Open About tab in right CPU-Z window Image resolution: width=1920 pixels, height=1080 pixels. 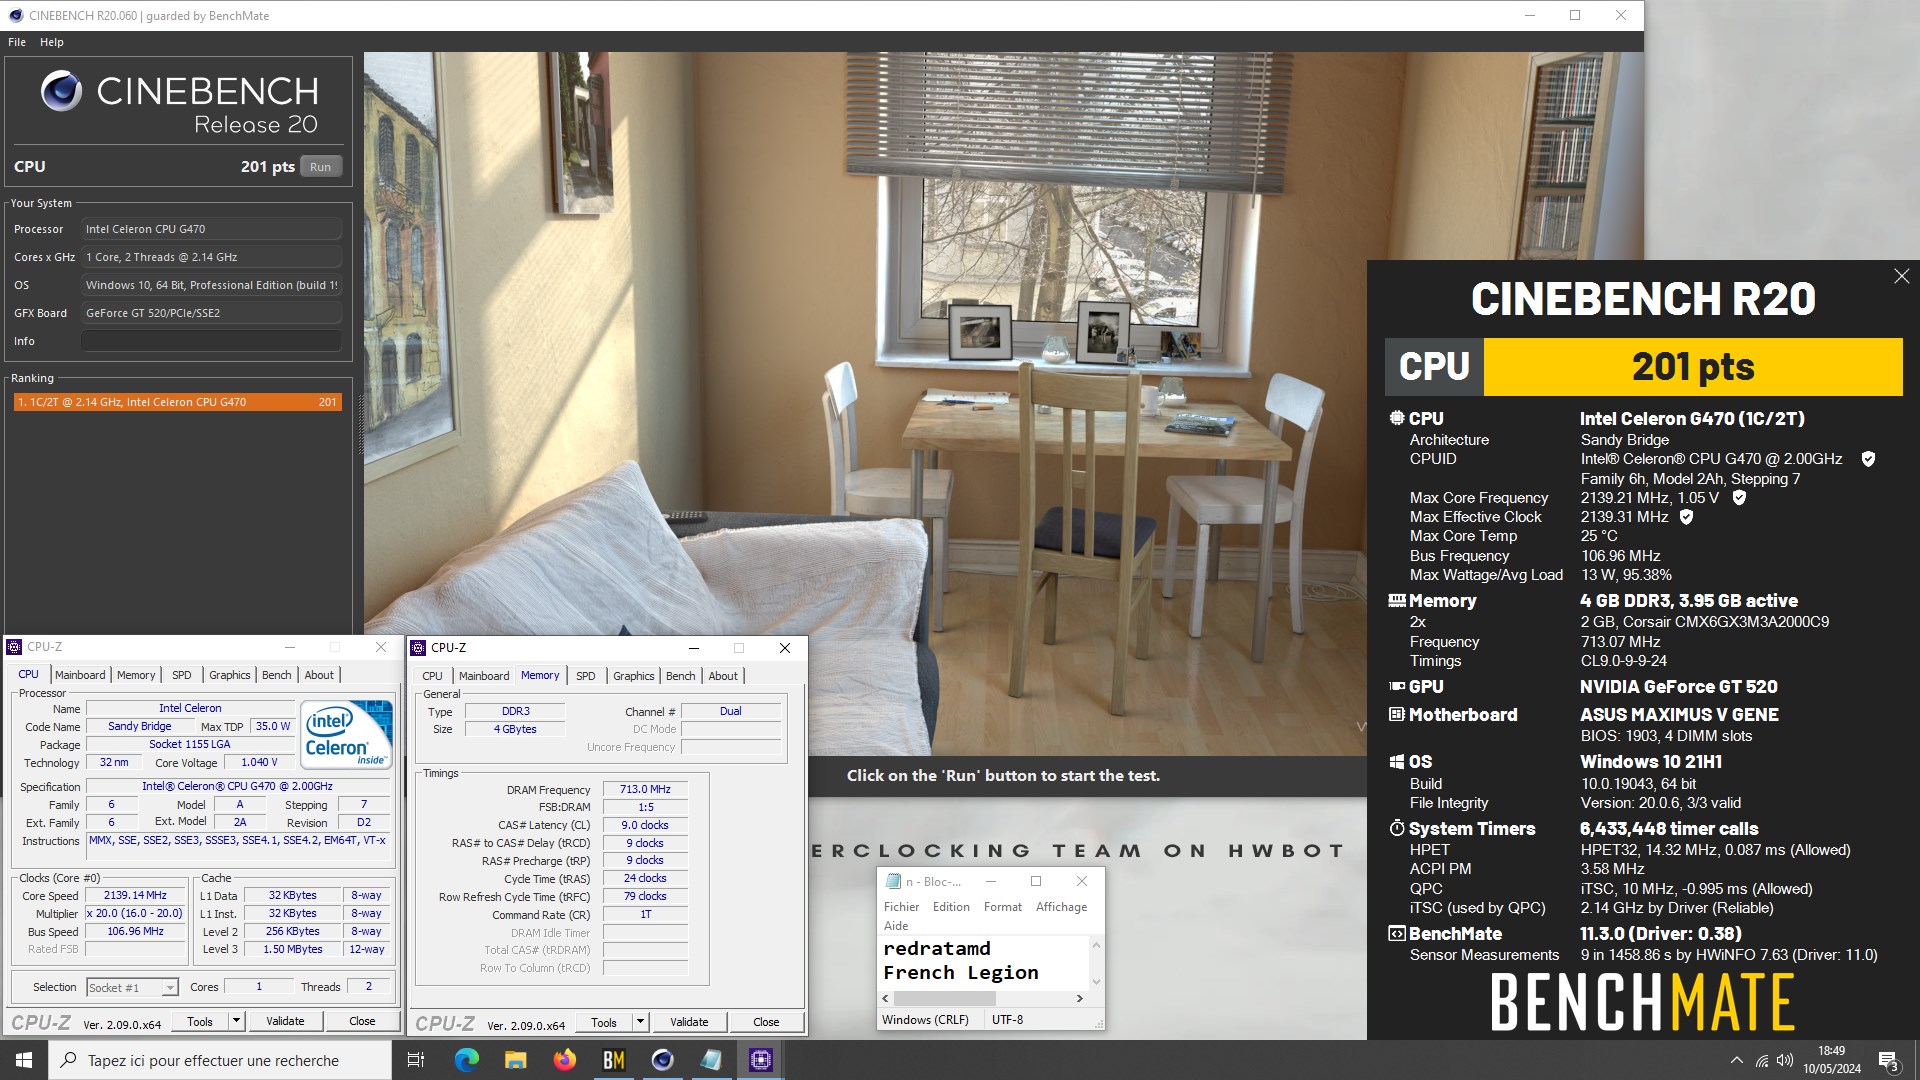point(723,676)
